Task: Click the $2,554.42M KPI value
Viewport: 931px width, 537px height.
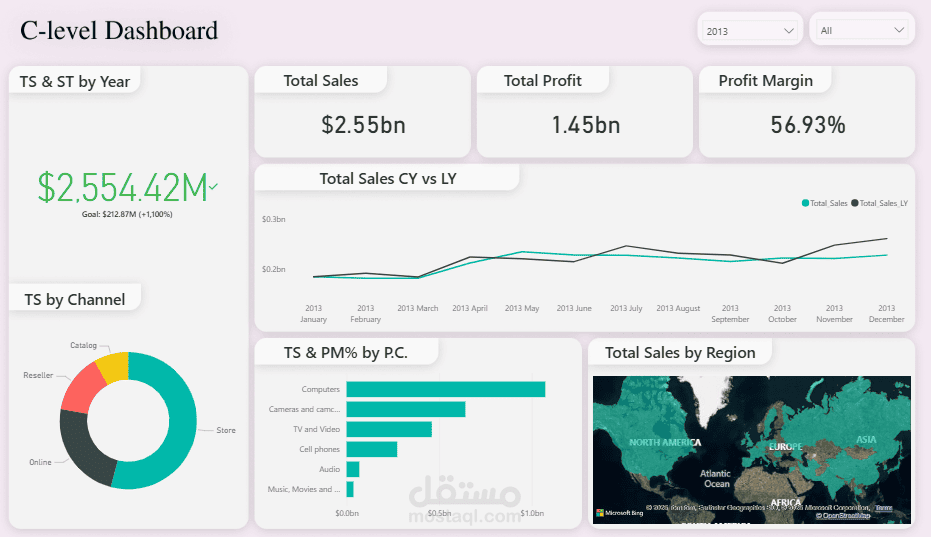Action: click(122, 188)
